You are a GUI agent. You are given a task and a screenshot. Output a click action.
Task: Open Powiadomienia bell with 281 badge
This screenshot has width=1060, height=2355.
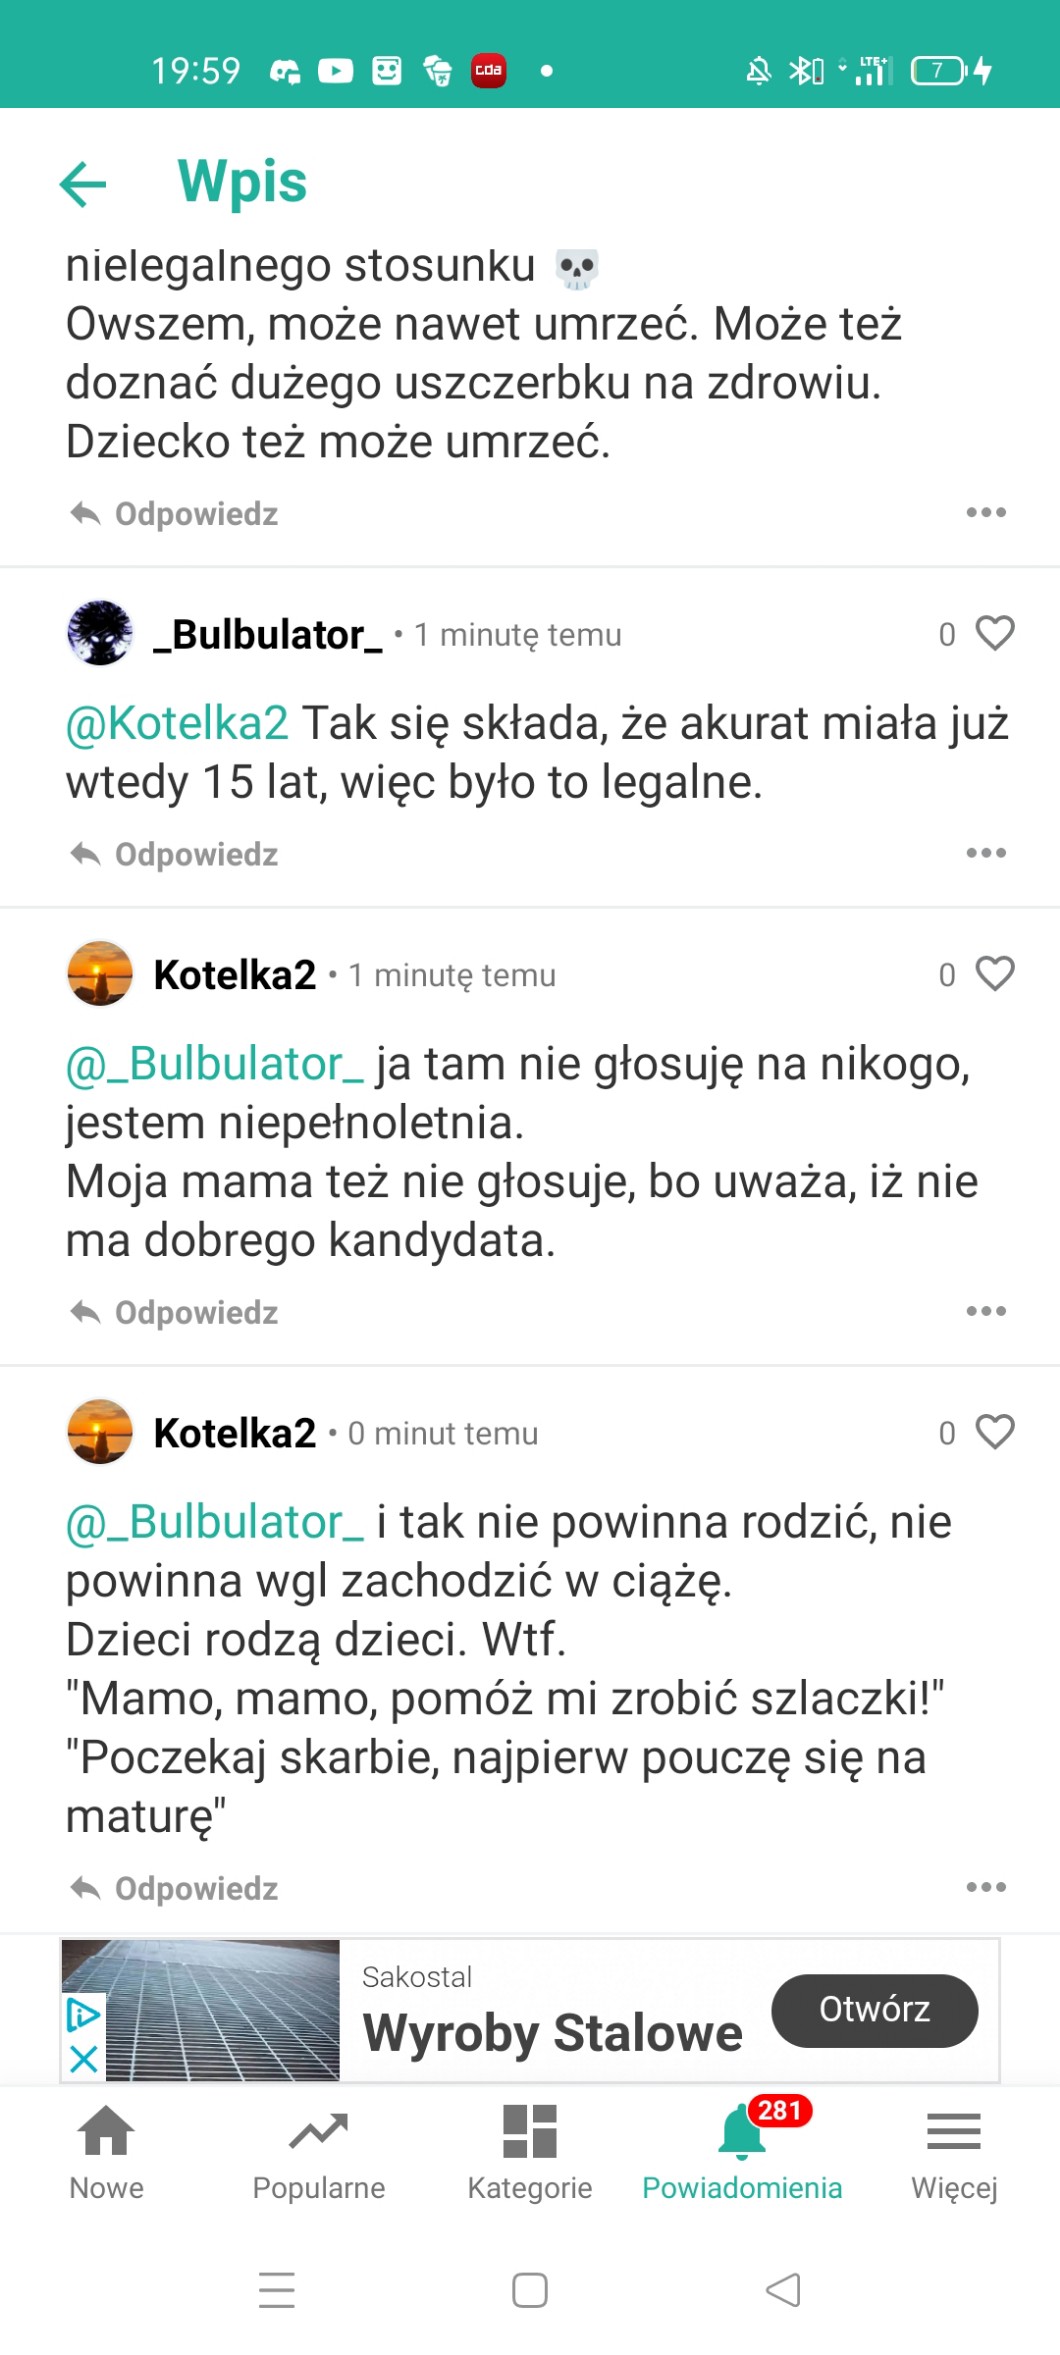click(742, 2152)
